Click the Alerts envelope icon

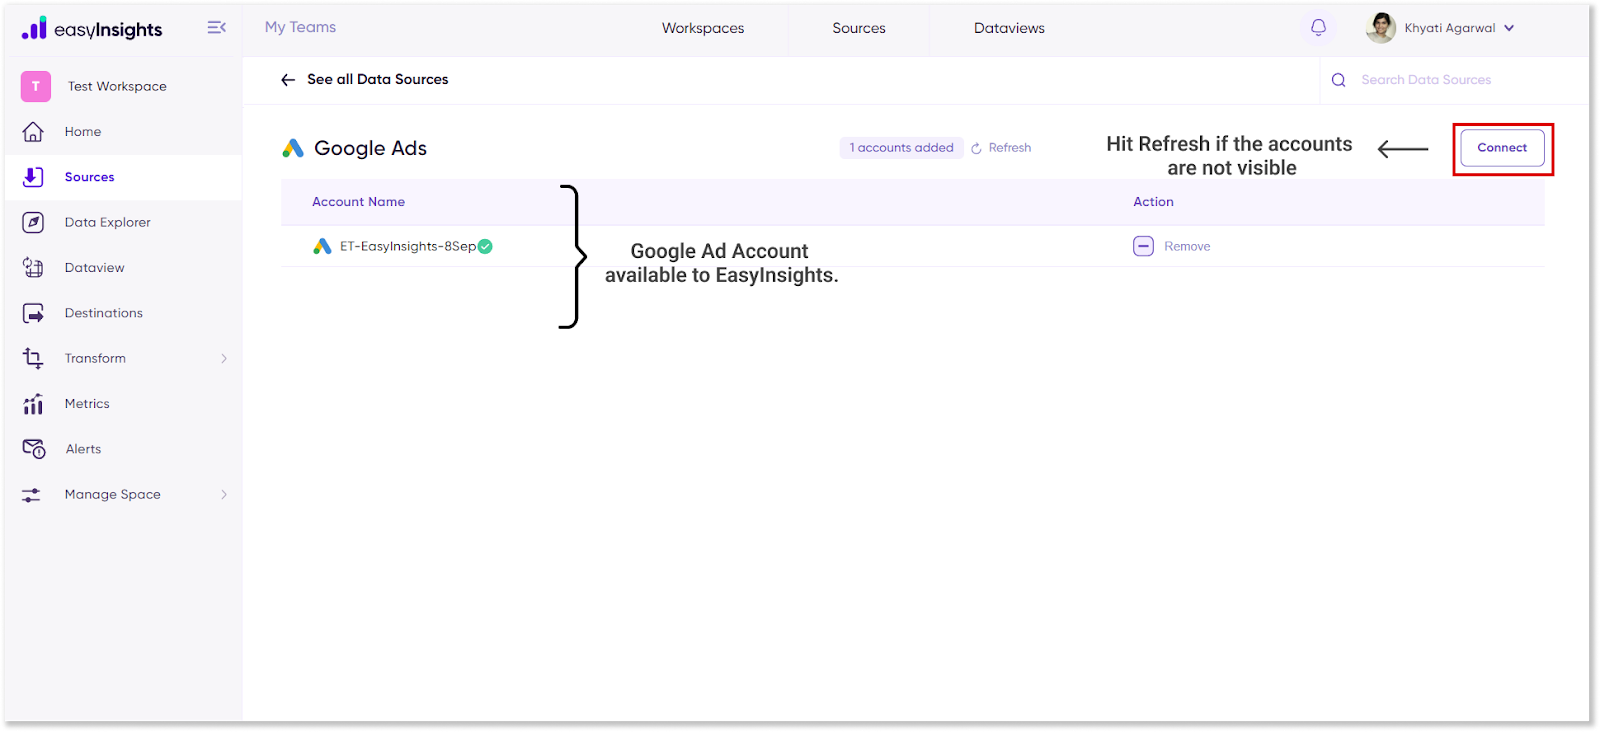point(34,449)
